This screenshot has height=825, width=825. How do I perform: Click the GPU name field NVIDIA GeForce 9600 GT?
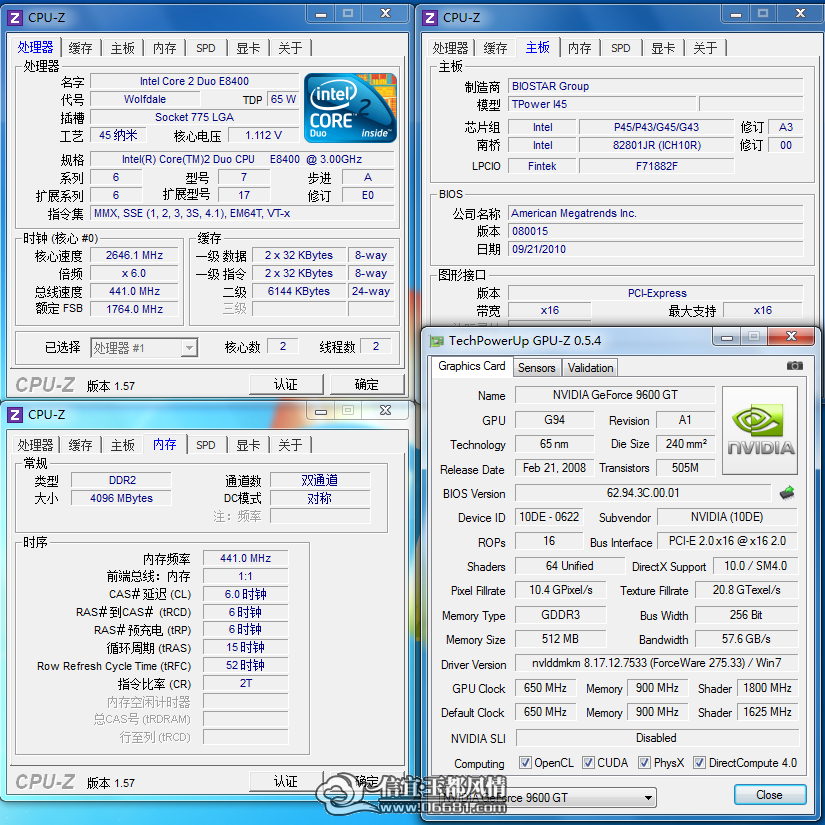(x=615, y=395)
